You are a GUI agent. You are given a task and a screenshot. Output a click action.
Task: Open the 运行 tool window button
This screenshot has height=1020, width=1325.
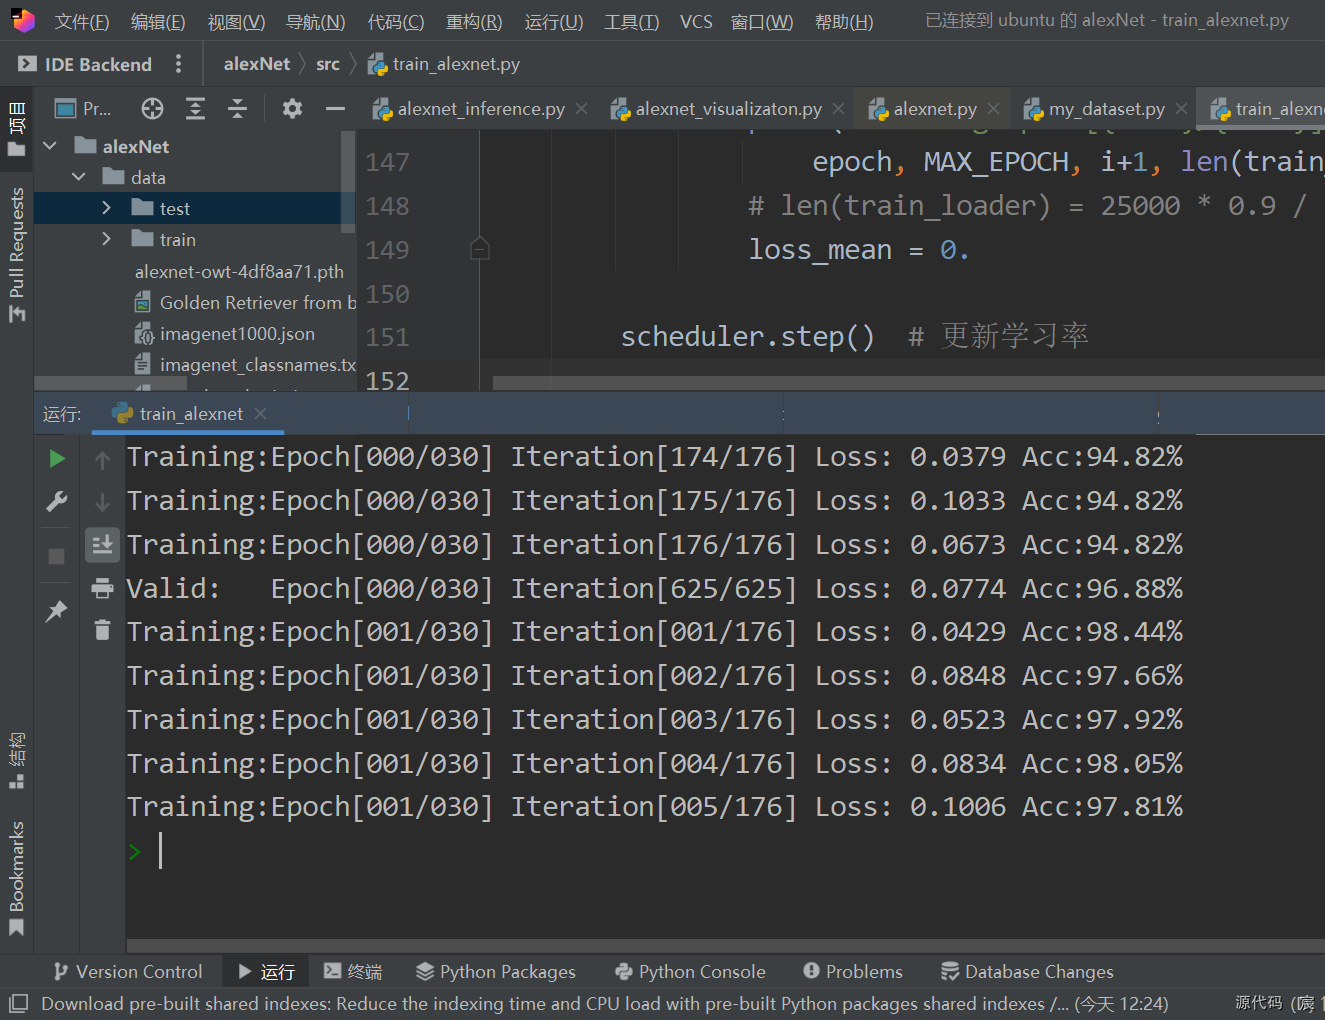pyautogui.click(x=266, y=971)
